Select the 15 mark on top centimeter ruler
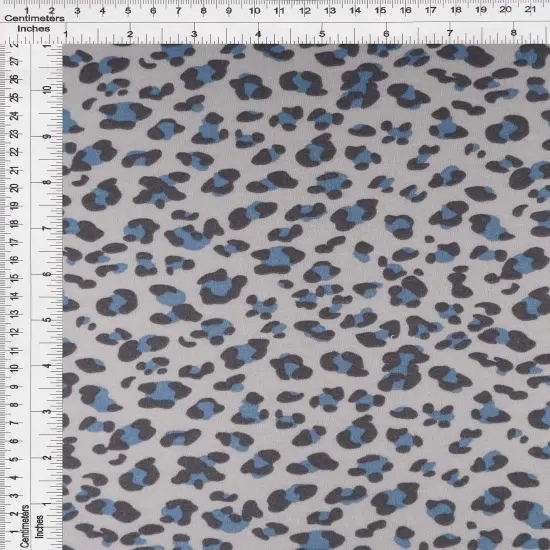The width and height of the screenshot is (550, 550). coord(380,11)
